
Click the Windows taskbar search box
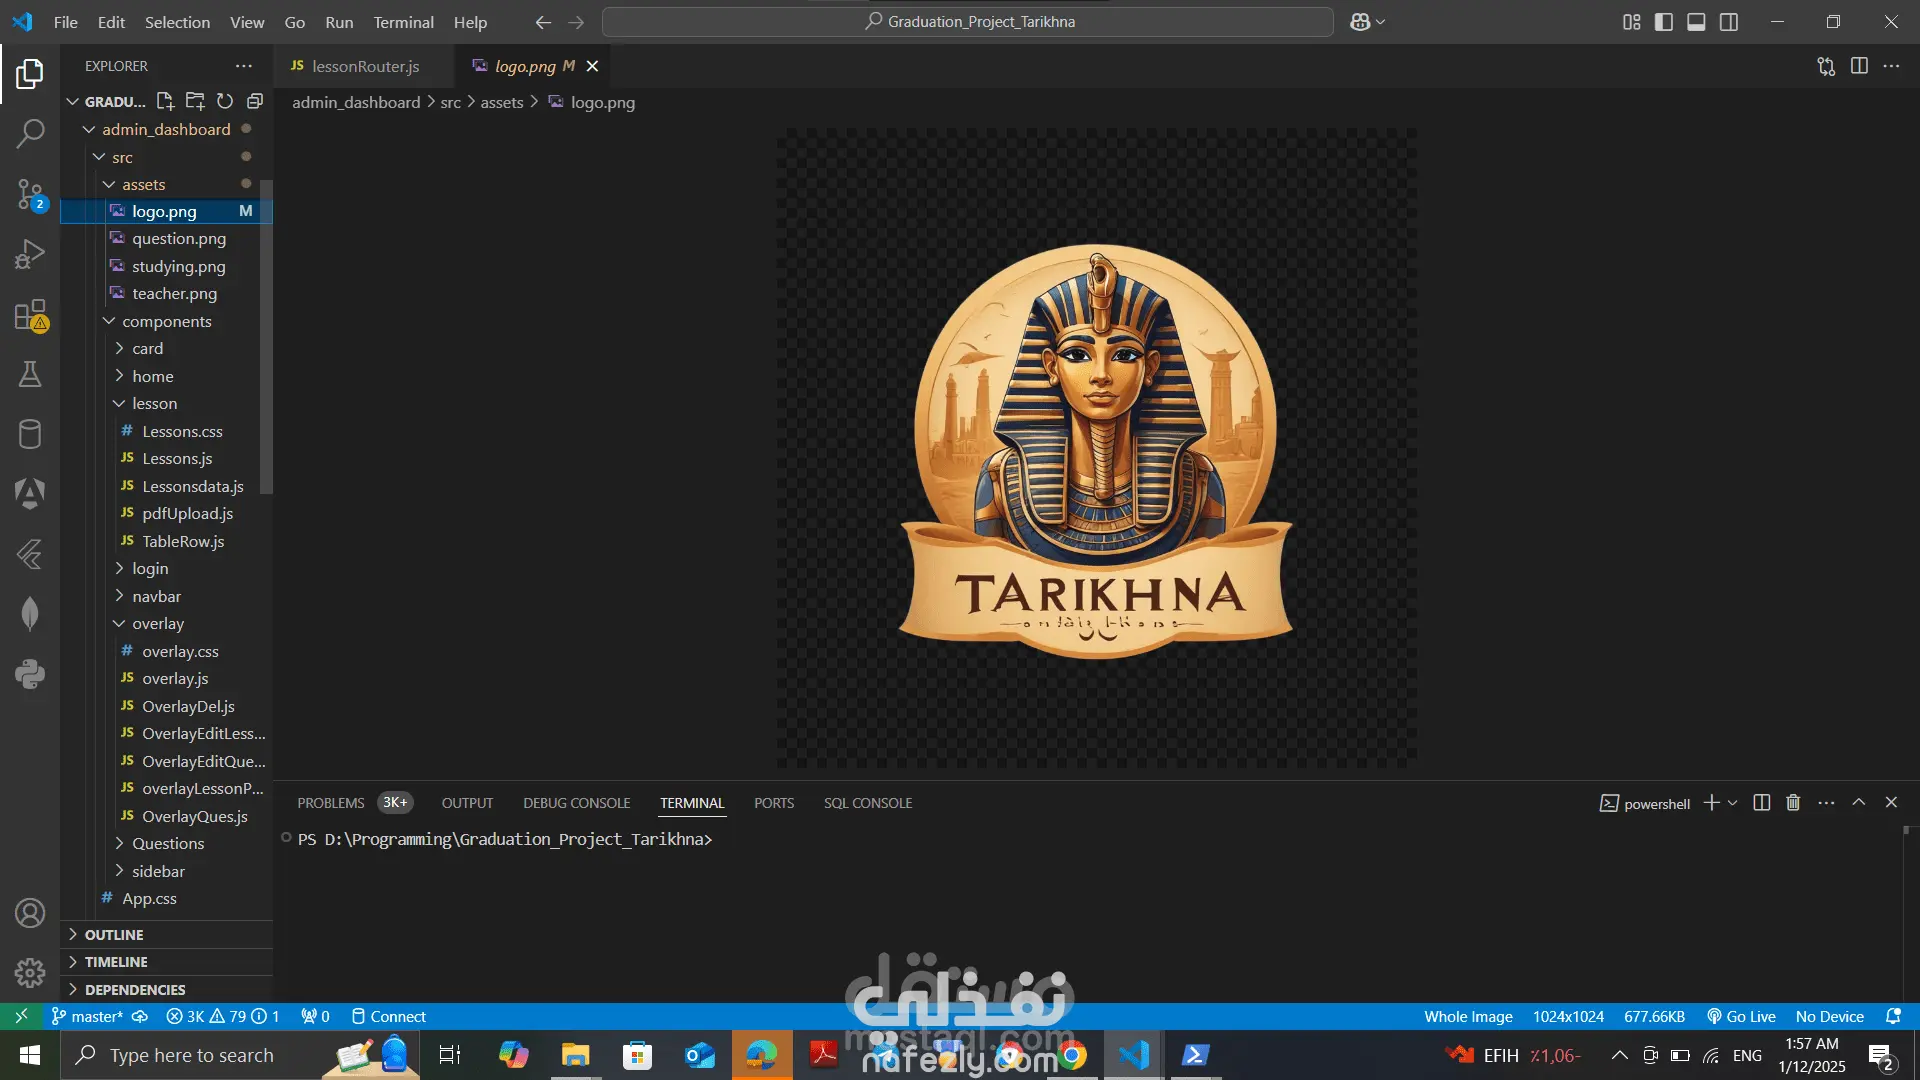pyautogui.click(x=240, y=1055)
